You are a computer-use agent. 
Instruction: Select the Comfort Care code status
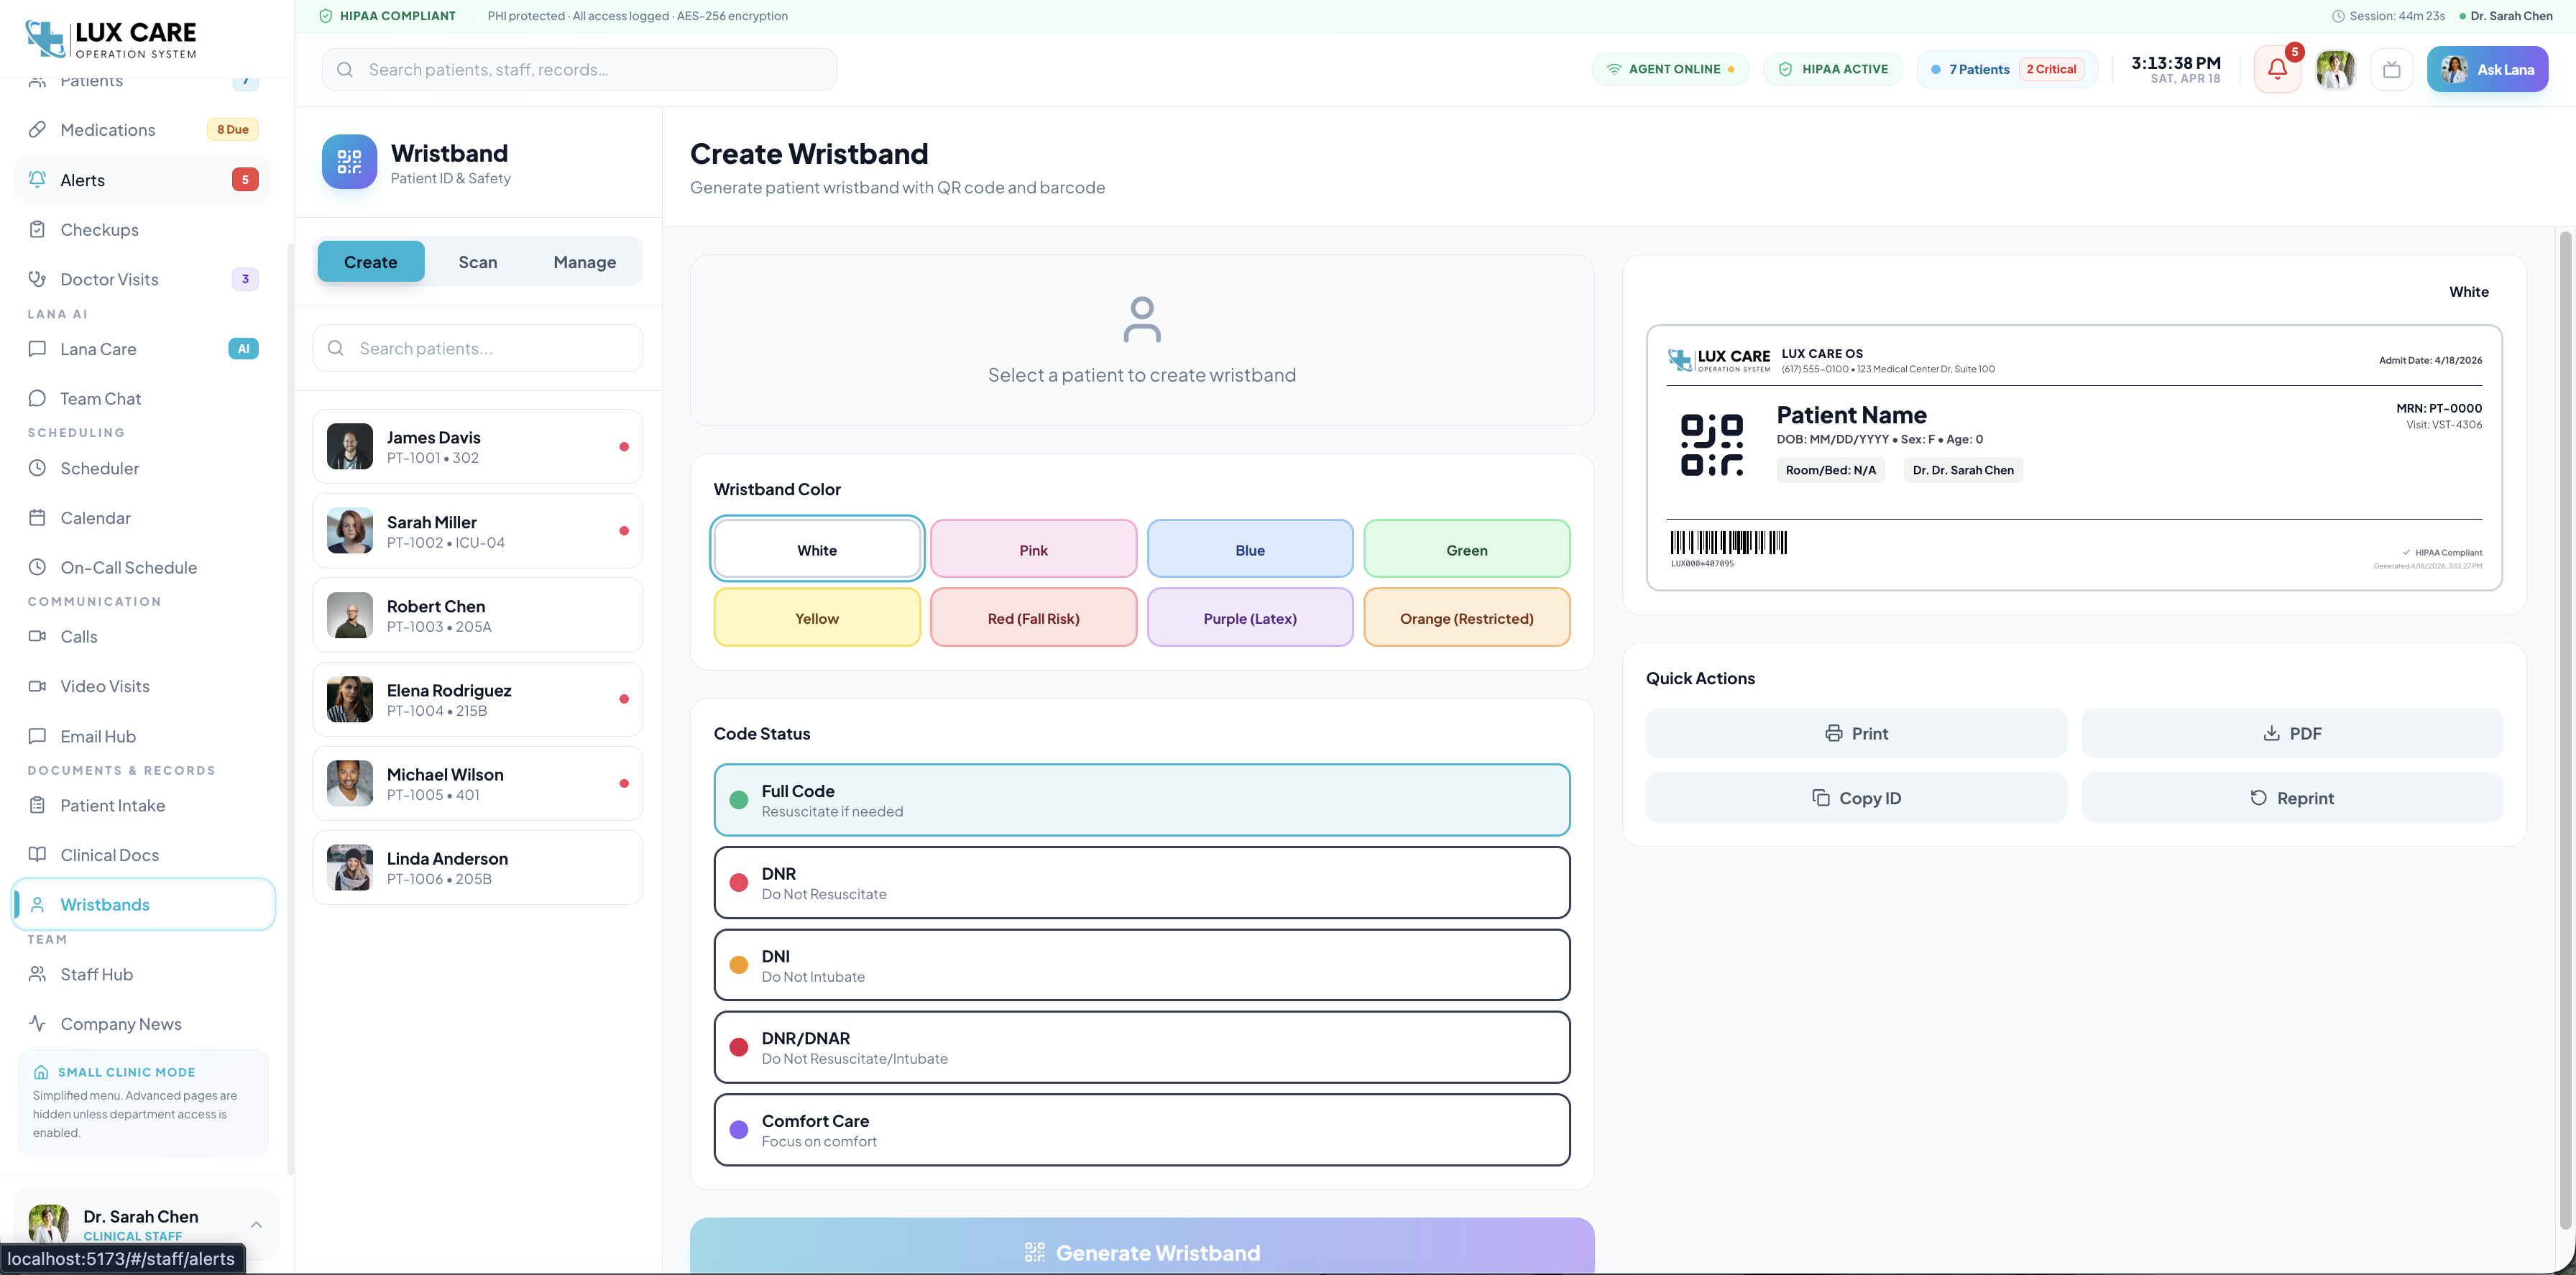tap(1142, 1130)
